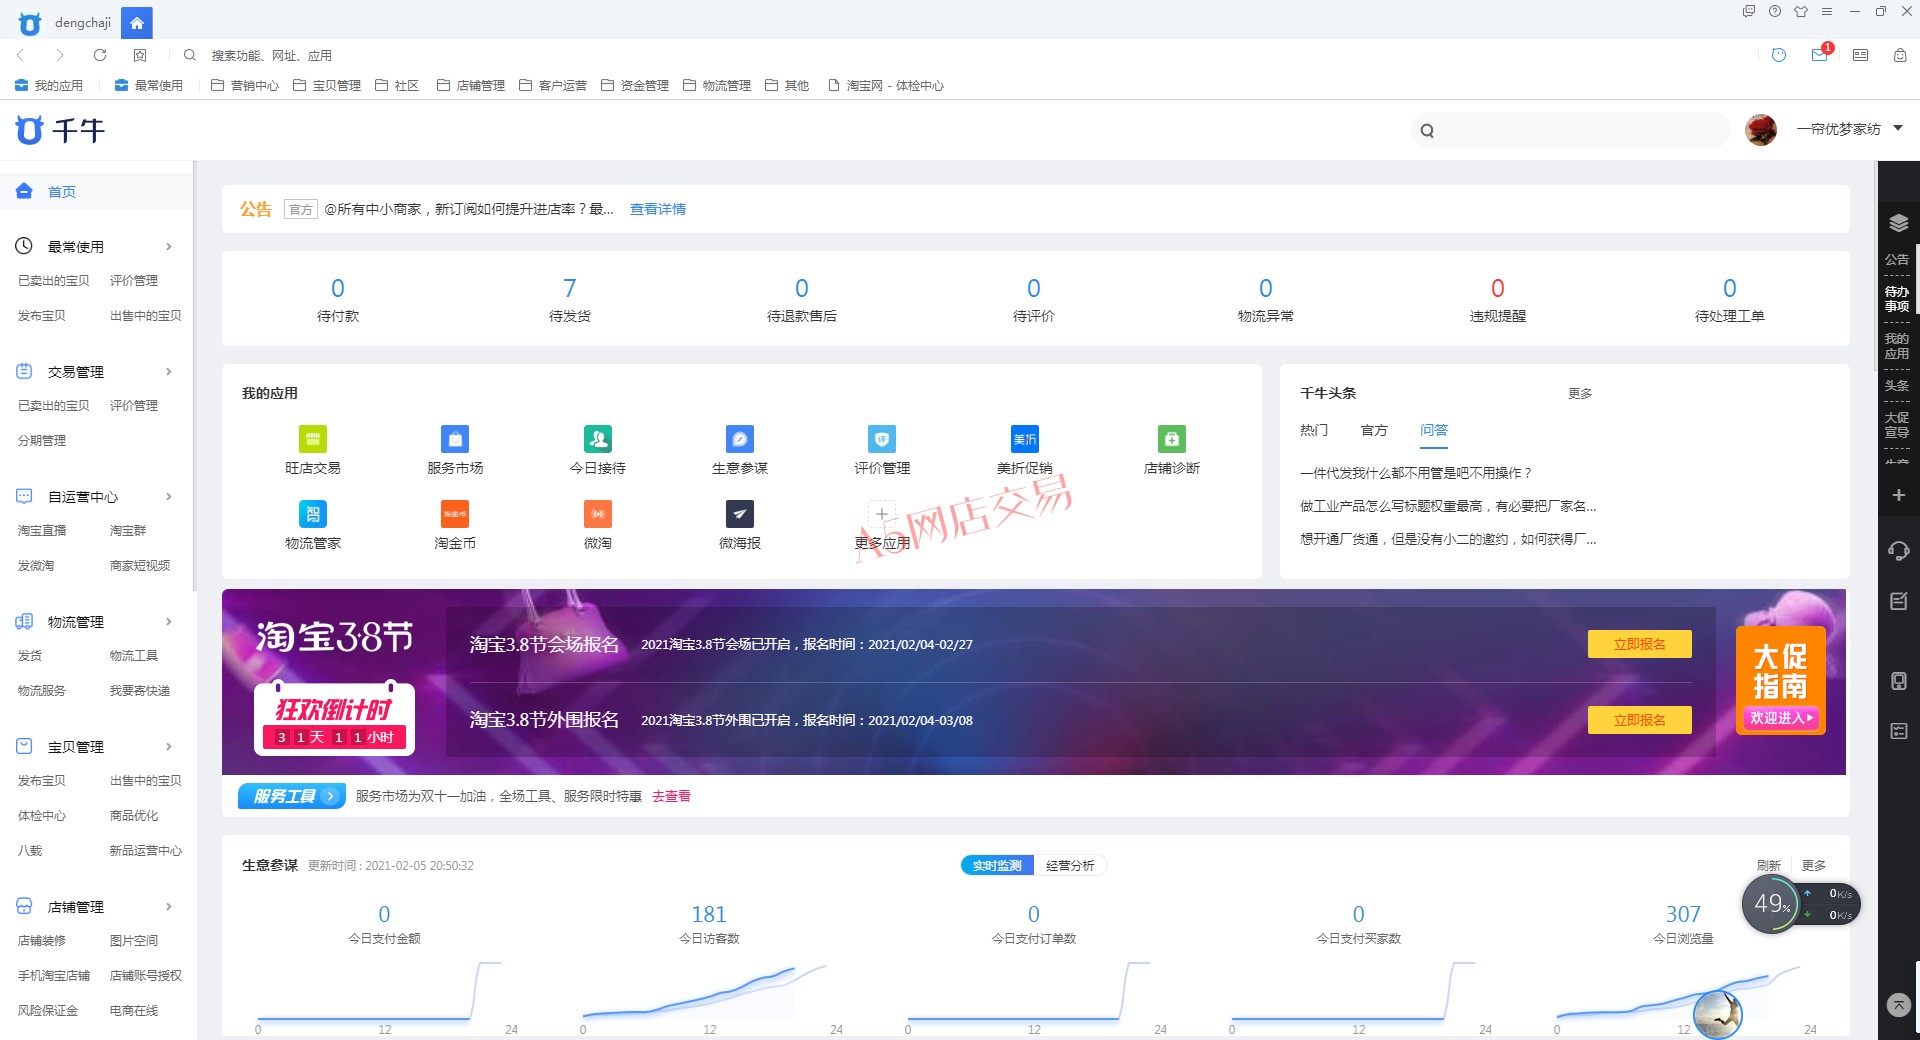The width and height of the screenshot is (1920, 1040).
Task: Click the clock icon in top toolbar
Action: (x=1779, y=55)
